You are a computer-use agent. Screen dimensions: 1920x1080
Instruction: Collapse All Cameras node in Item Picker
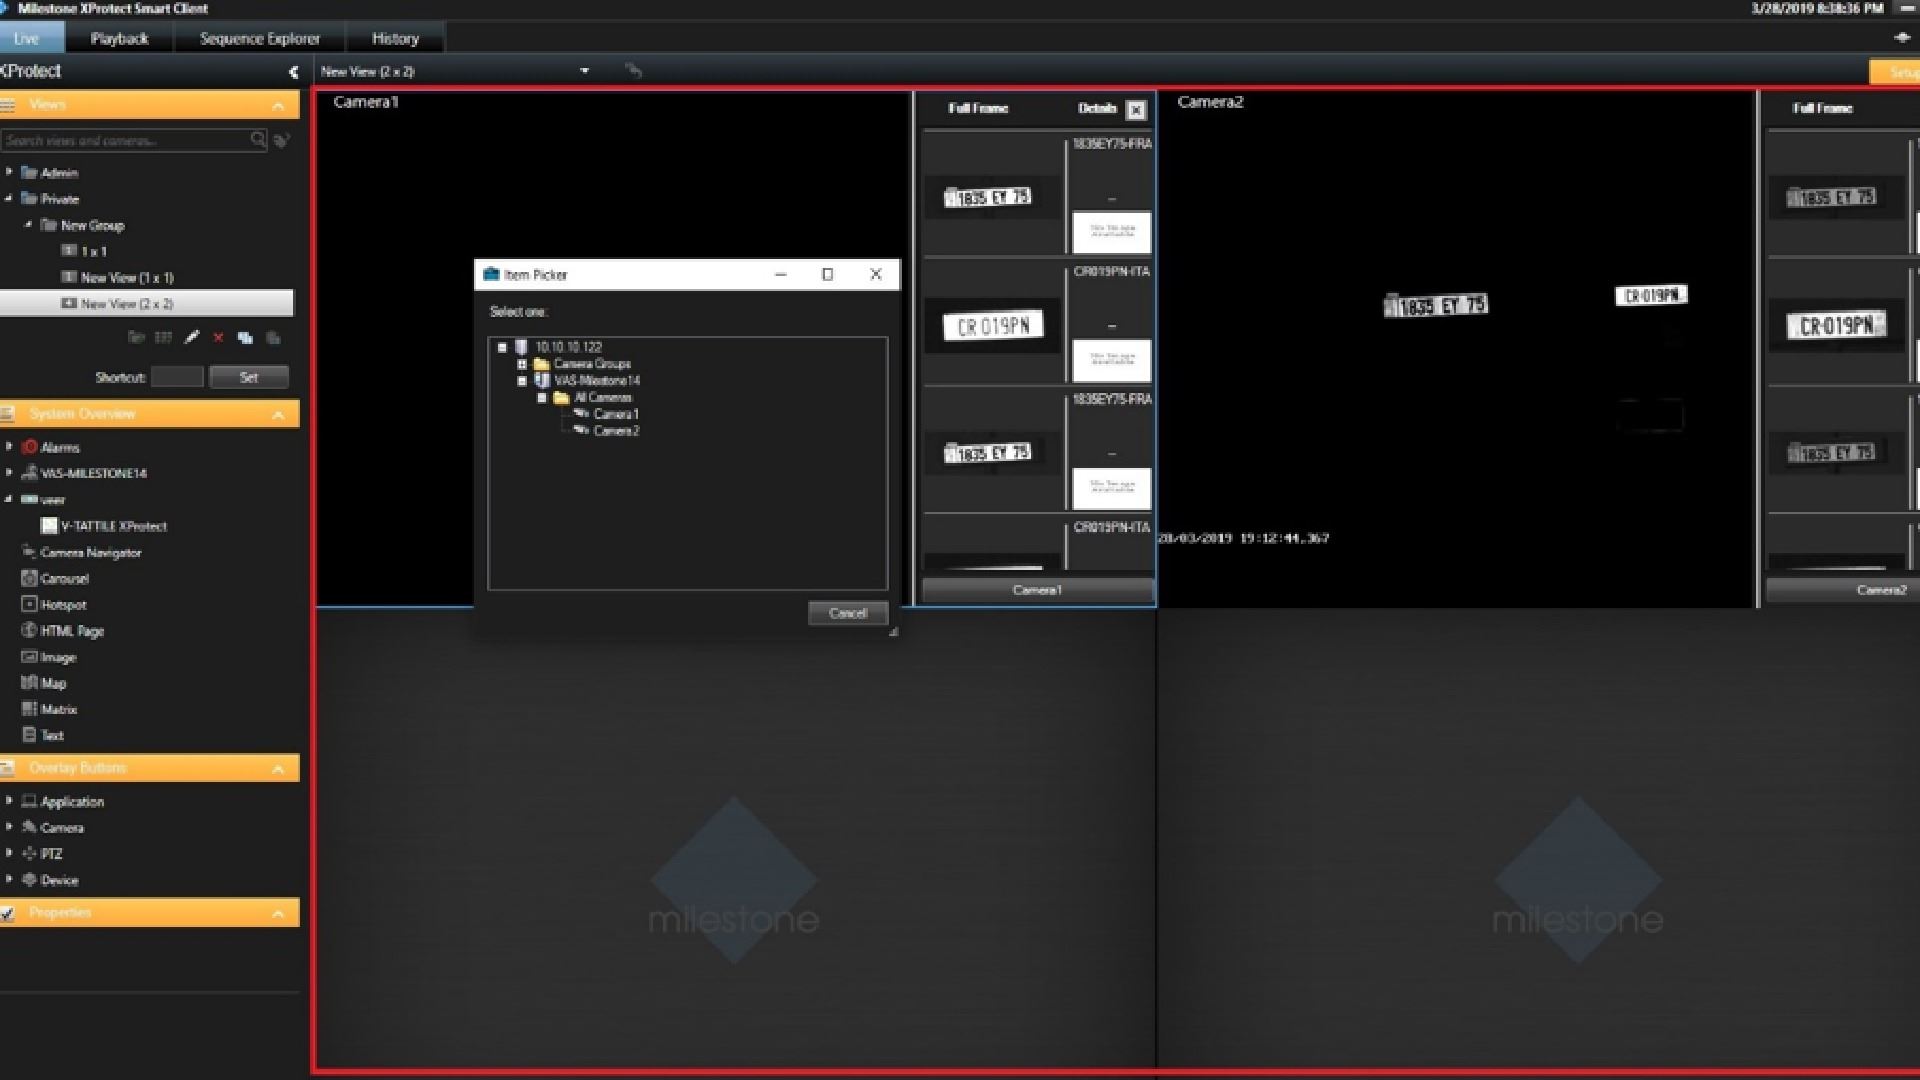click(542, 398)
